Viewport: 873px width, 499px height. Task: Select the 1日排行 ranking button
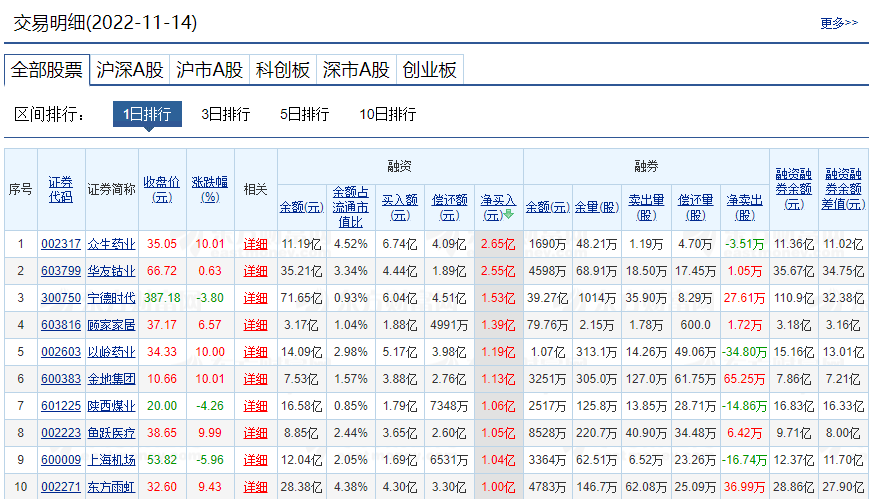(x=147, y=114)
